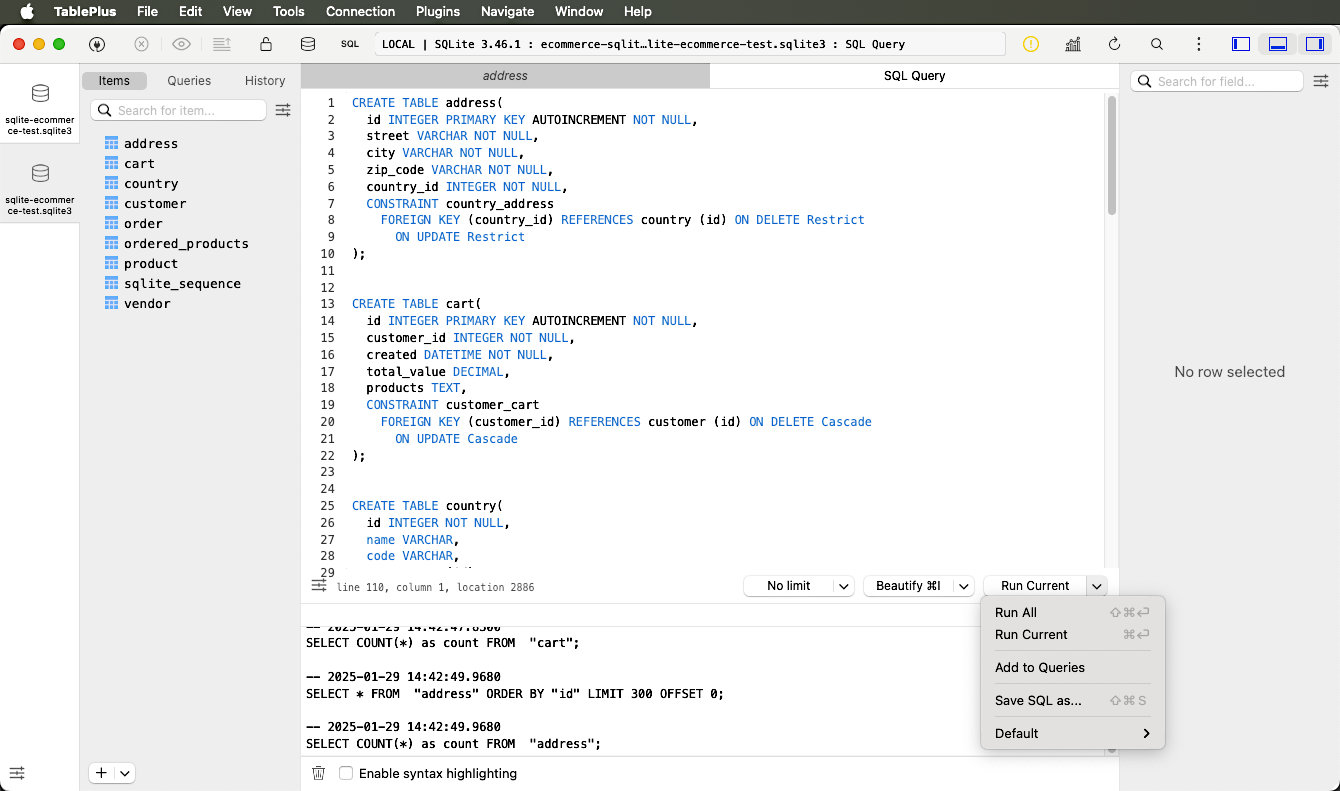
Task: Open the commit pending changes icon
Action: coord(221,44)
